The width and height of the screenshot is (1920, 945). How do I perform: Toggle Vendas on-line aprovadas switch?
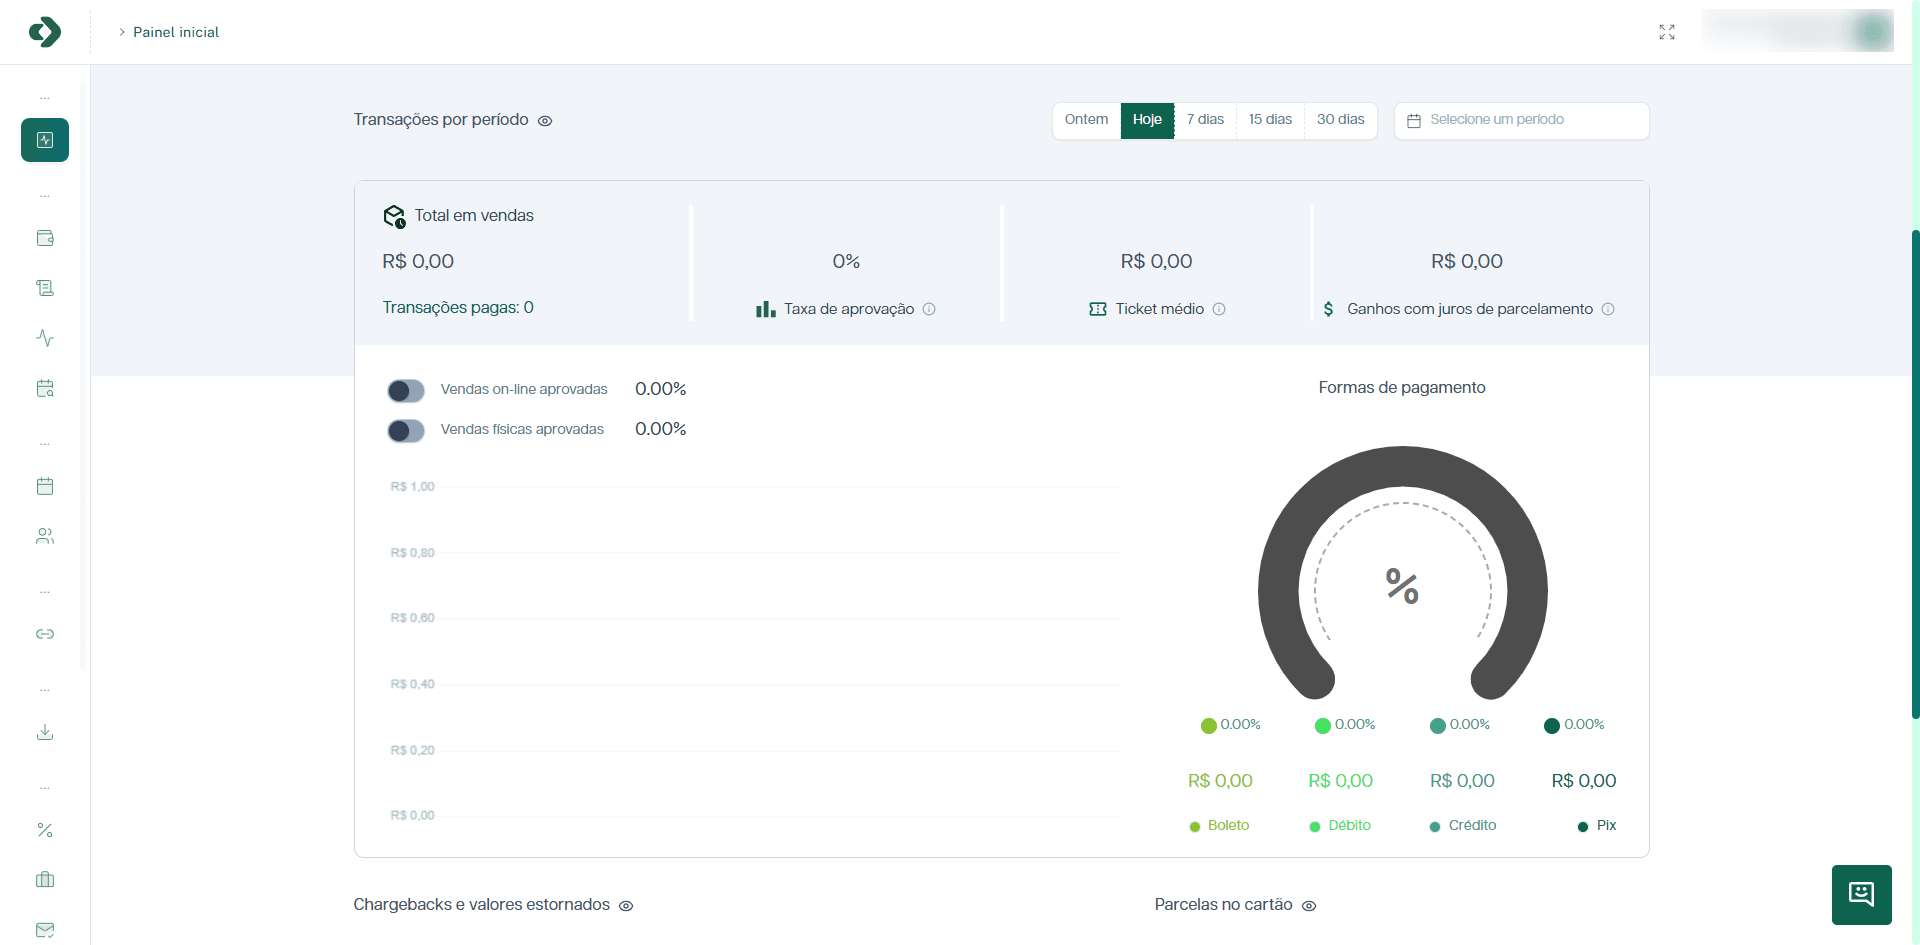(x=406, y=390)
